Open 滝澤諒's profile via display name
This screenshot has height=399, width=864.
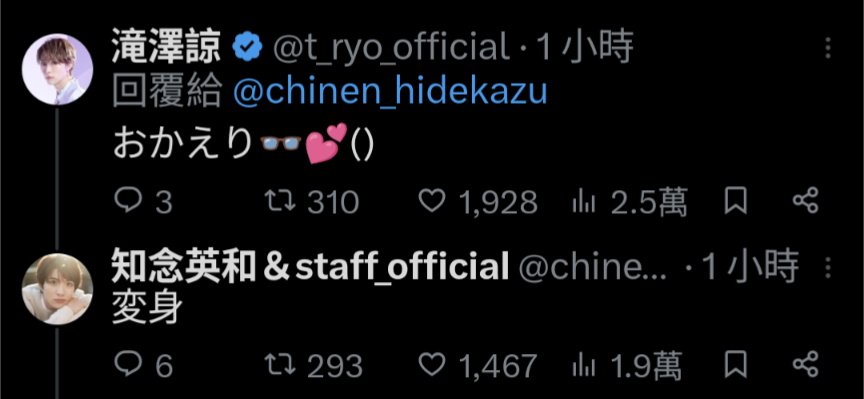click(166, 47)
